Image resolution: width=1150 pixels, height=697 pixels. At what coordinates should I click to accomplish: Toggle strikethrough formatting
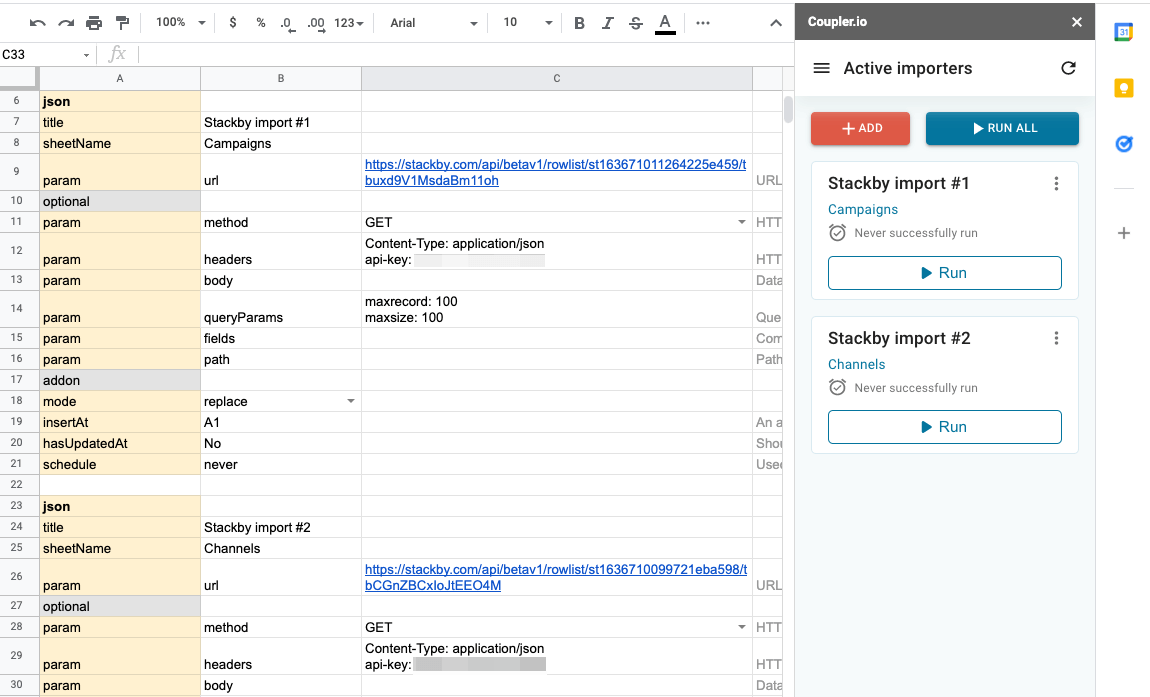pos(636,23)
